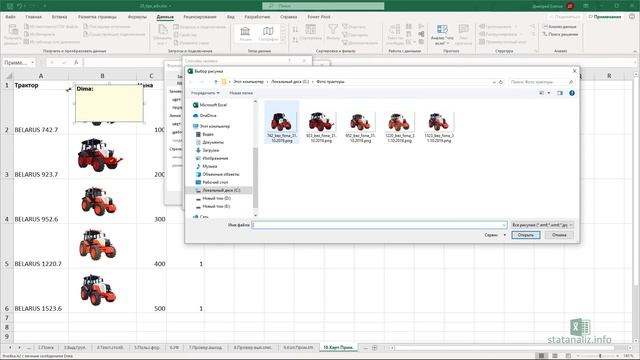
Task: Click Локальный диск (C:) in the address path
Action: (x=290, y=82)
